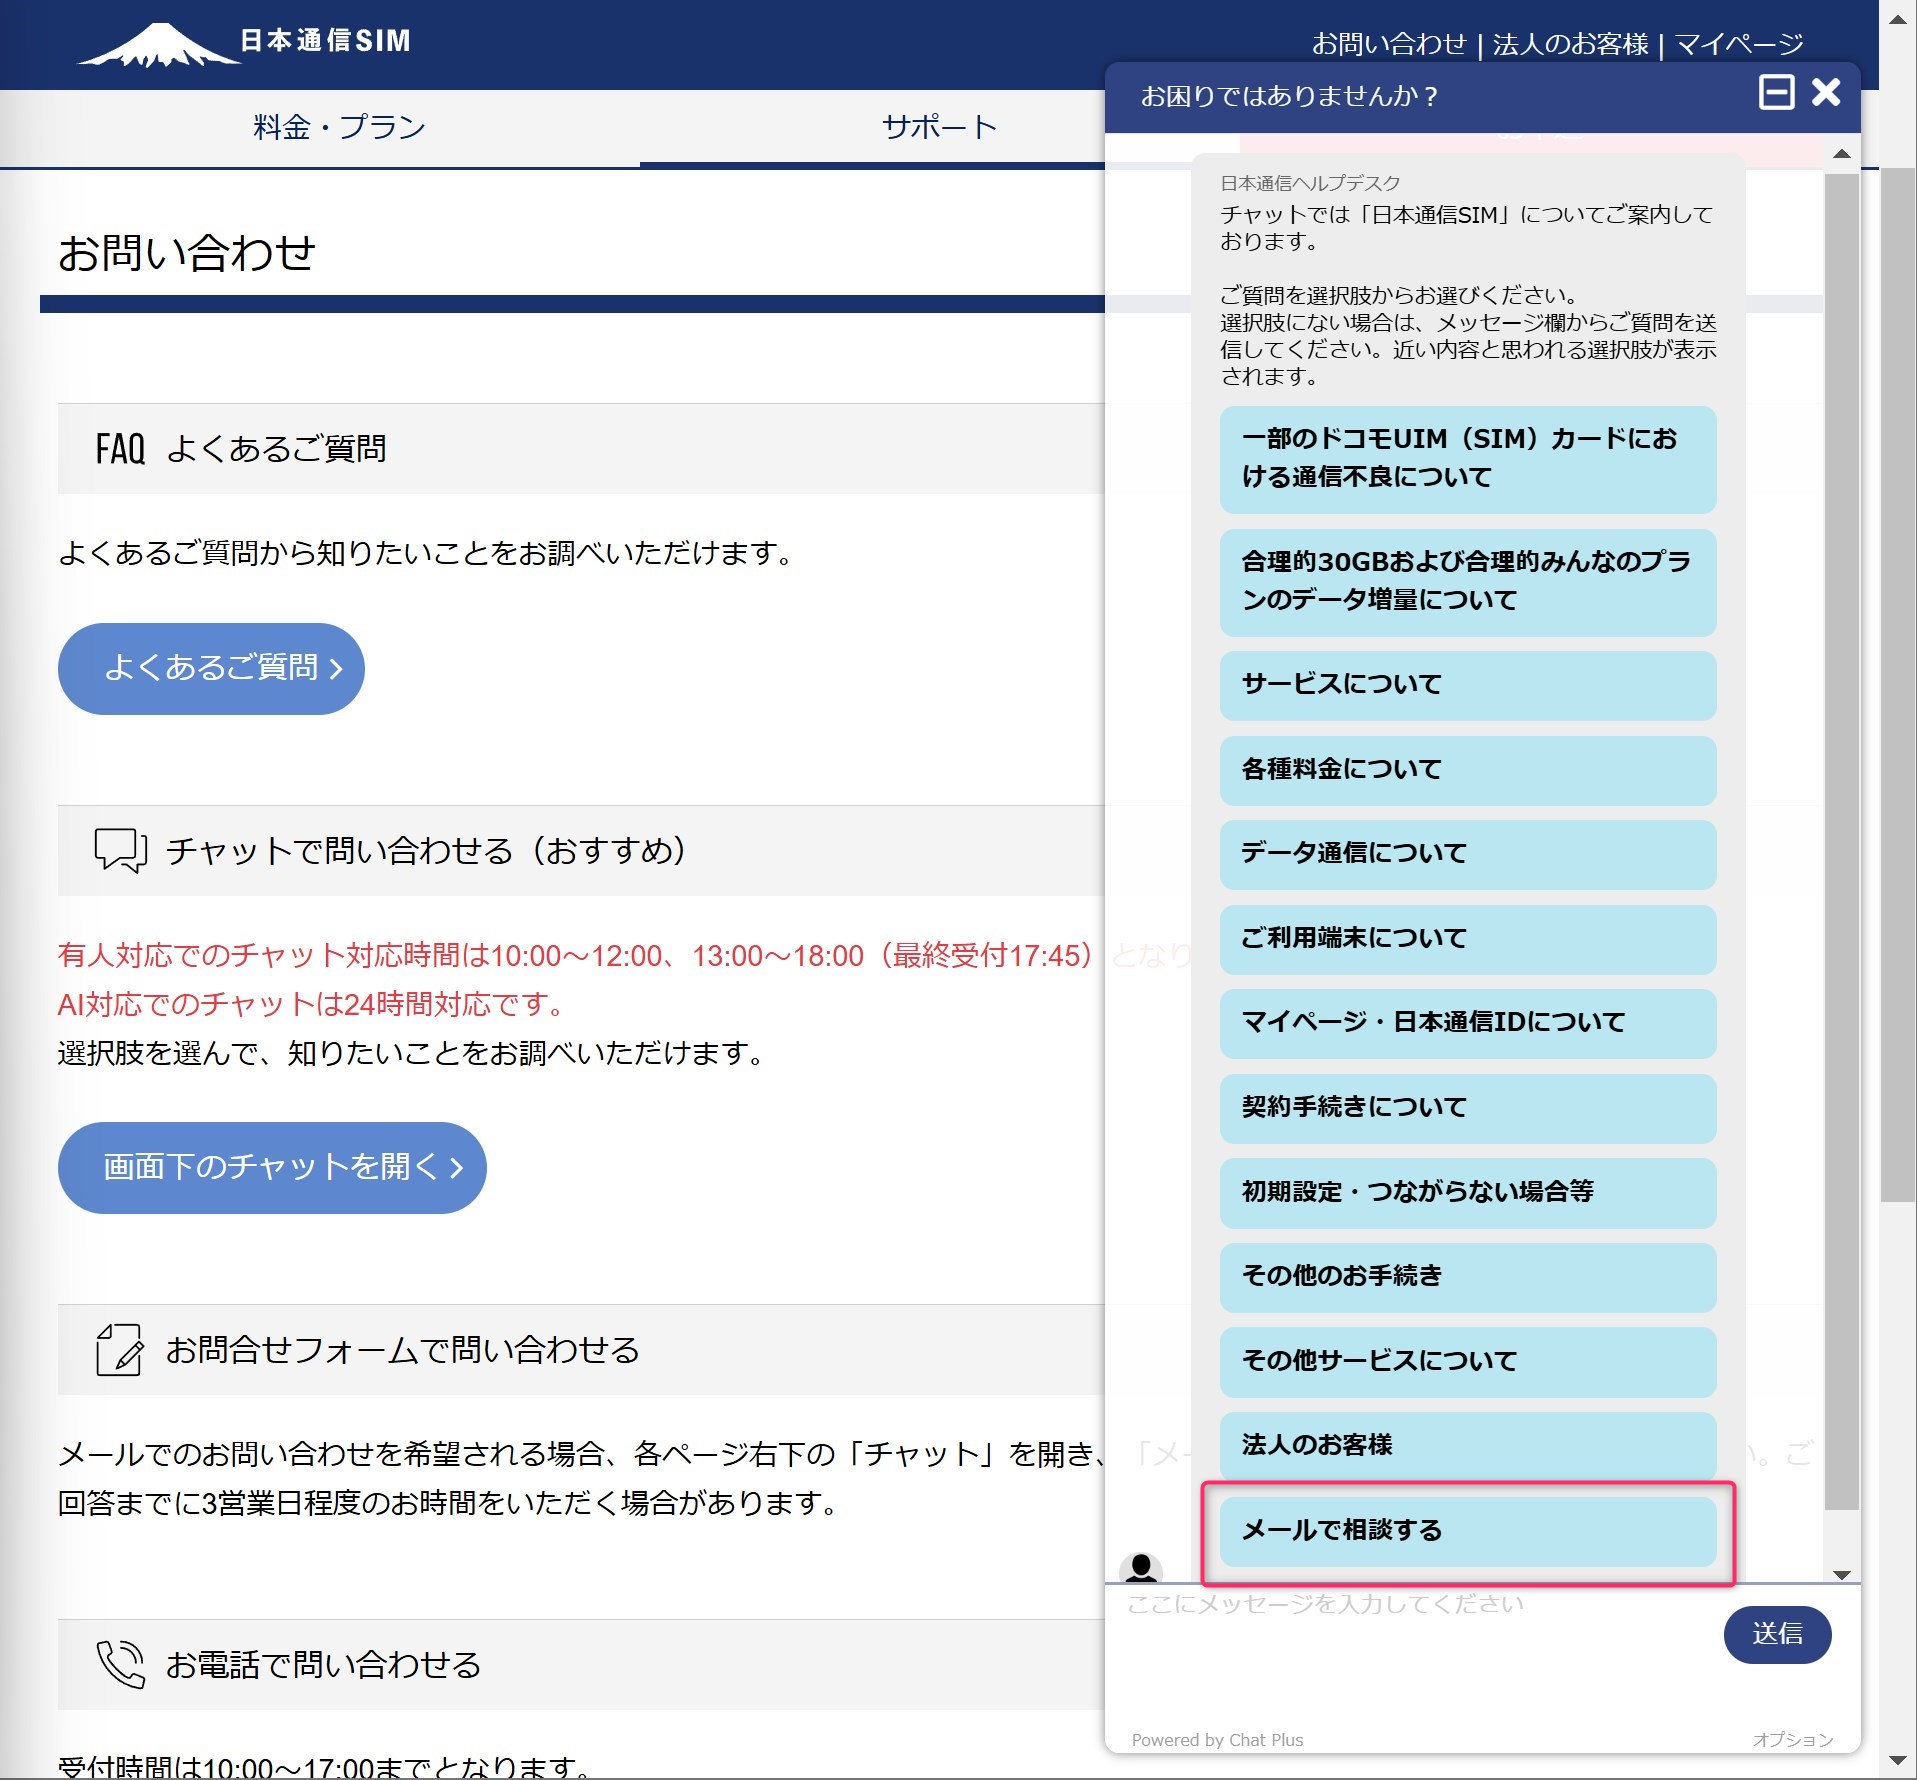Select マイページ・日本通信IDについて chat option
1917x1780 pixels.
coord(1468,1023)
